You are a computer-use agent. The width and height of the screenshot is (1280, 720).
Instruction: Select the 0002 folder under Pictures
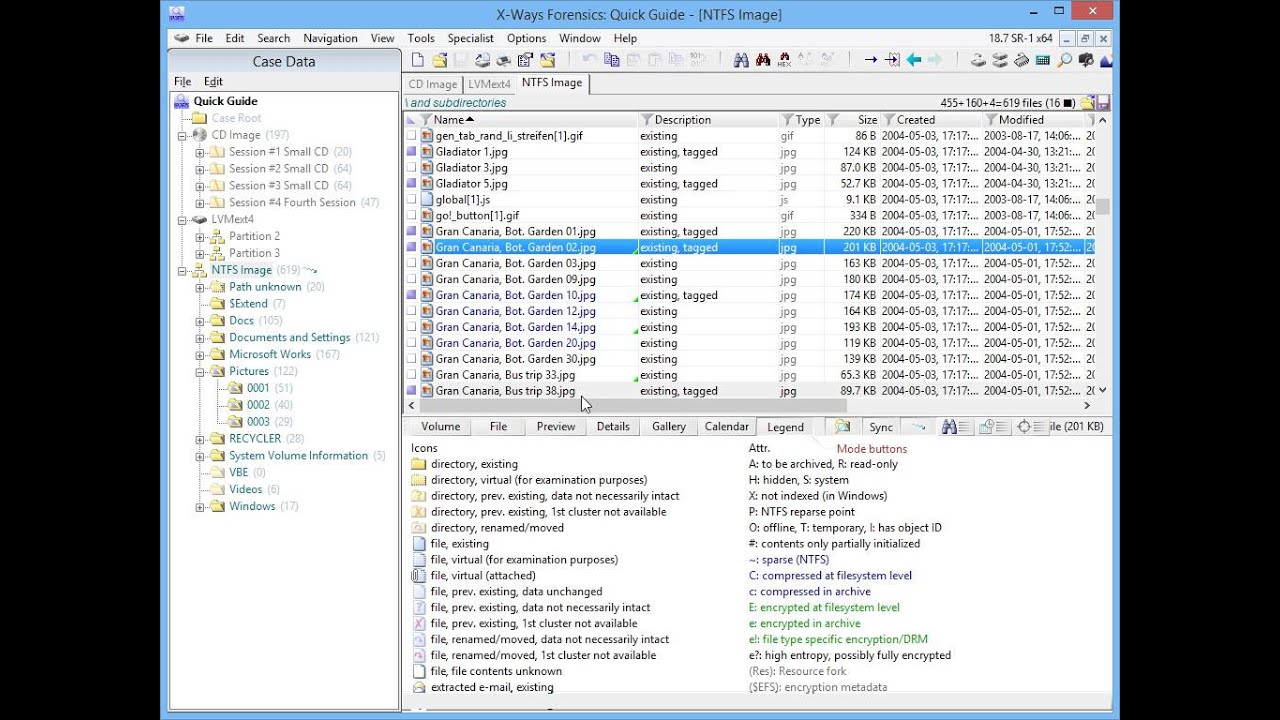258,405
